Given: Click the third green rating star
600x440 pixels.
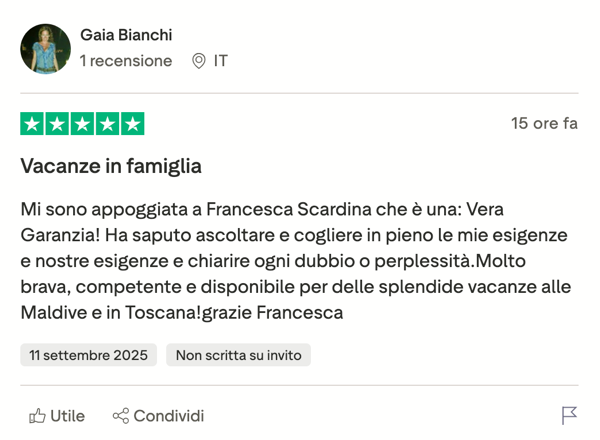Looking at the screenshot, I should click(x=82, y=124).
